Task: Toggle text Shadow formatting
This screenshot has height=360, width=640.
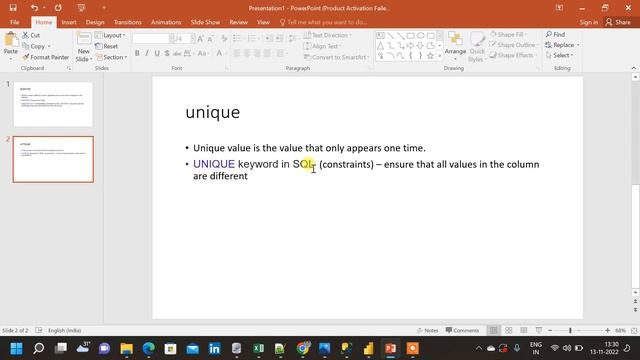Action: tap(167, 53)
